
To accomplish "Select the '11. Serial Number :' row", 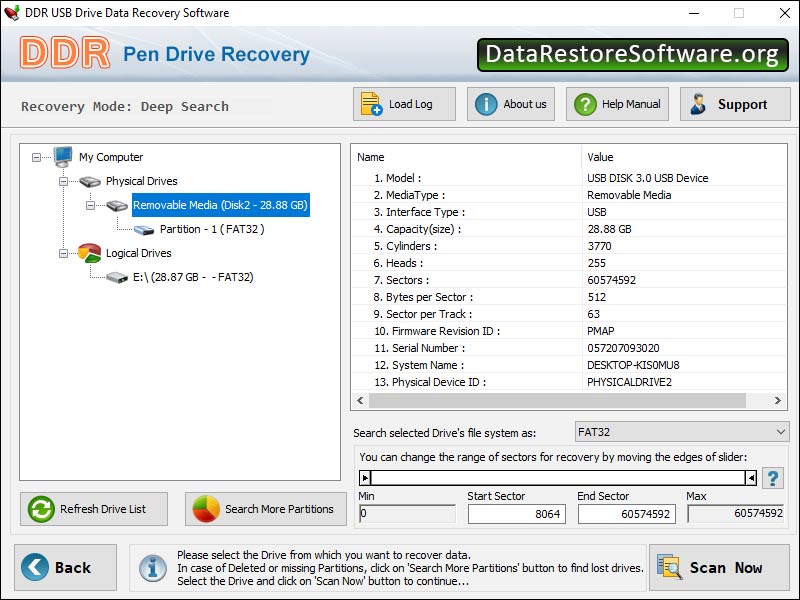I will coord(568,348).
